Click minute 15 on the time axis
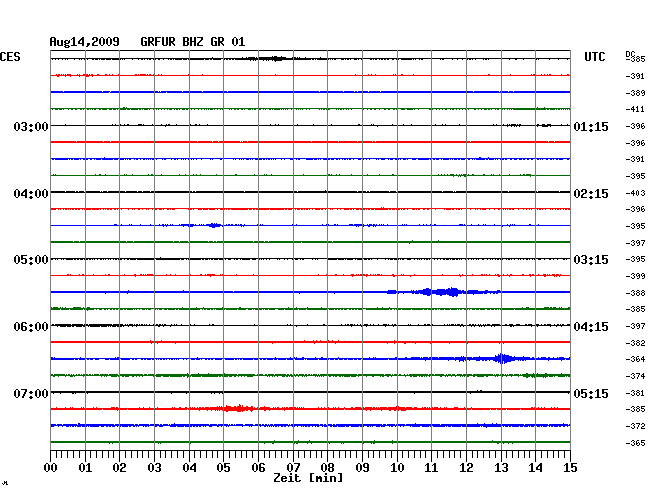This screenshot has width=650, height=494. coord(570,467)
